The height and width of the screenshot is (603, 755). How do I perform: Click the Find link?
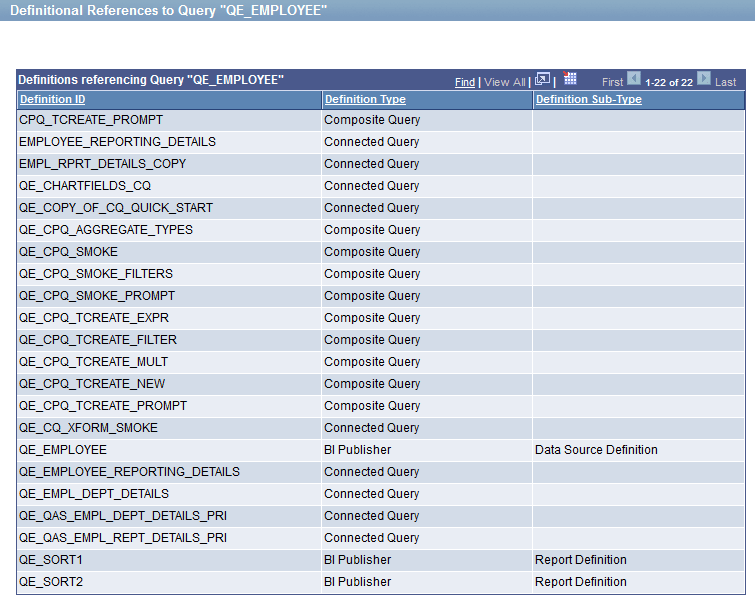pos(465,82)
